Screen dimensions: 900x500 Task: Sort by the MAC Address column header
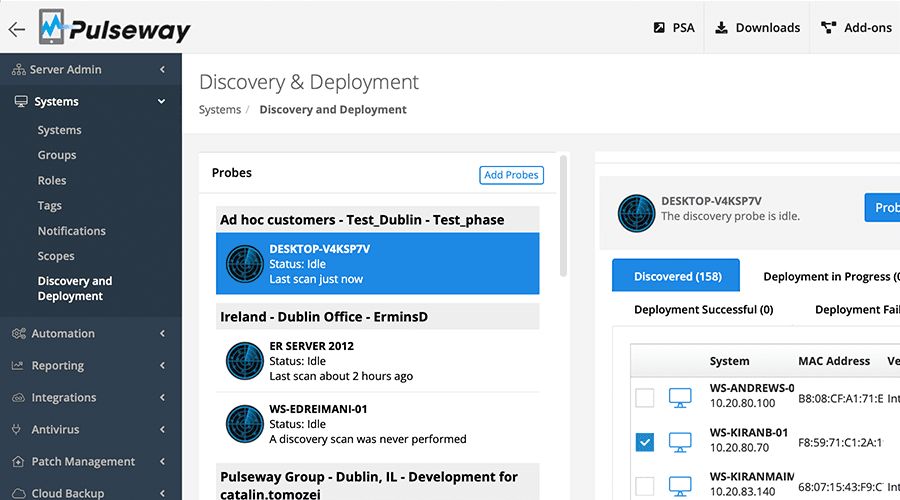pos(834,361)
